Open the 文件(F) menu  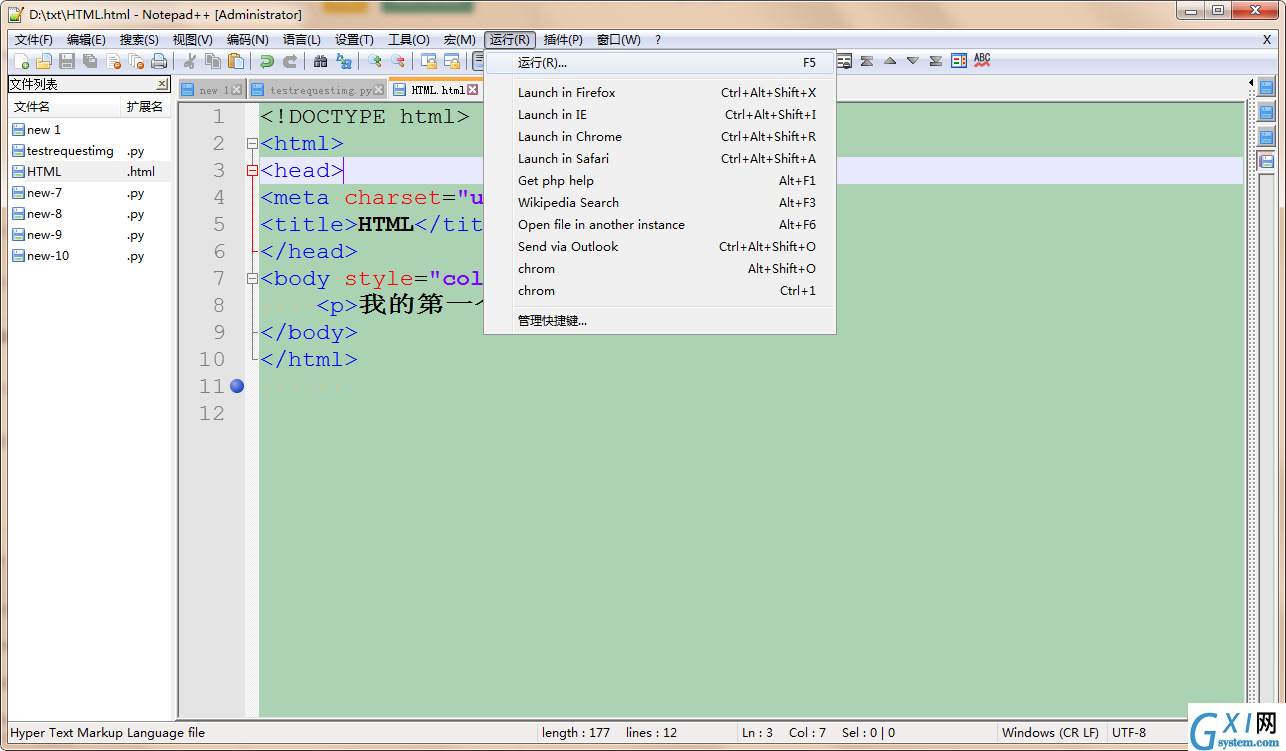[x=33, y=40]
